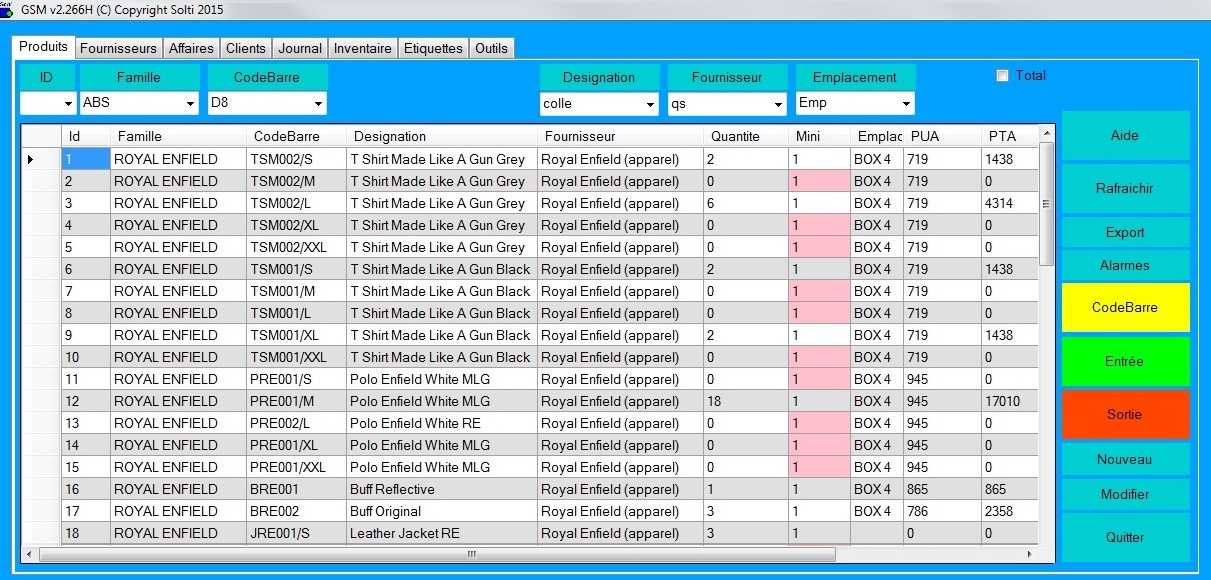
Task: Open the Aide help panel
Action: pyautogui.click(x=1124, y=135)
